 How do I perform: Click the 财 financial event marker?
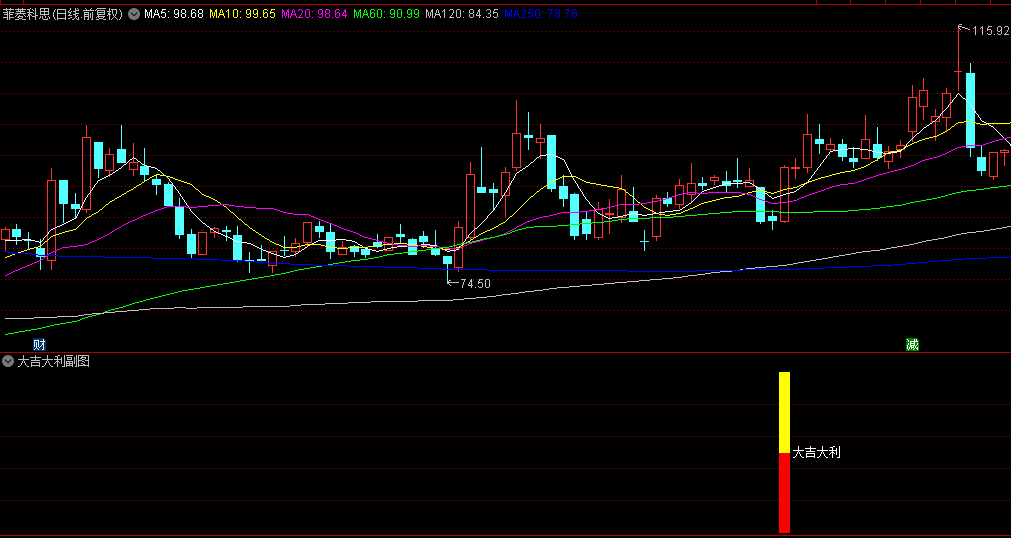39,344
